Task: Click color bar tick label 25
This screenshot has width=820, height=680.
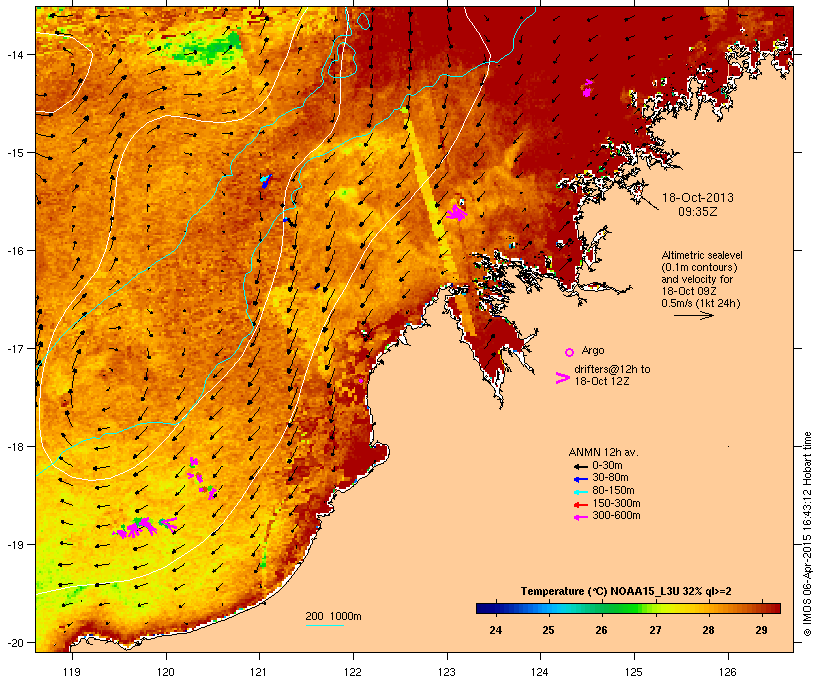Action: [548, 630]
